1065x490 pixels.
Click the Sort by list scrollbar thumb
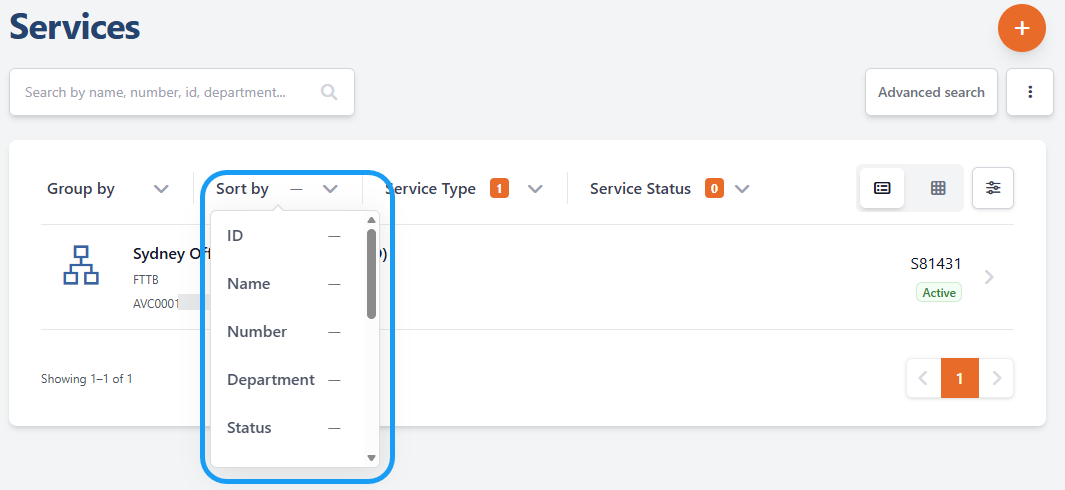coord(371,274)
